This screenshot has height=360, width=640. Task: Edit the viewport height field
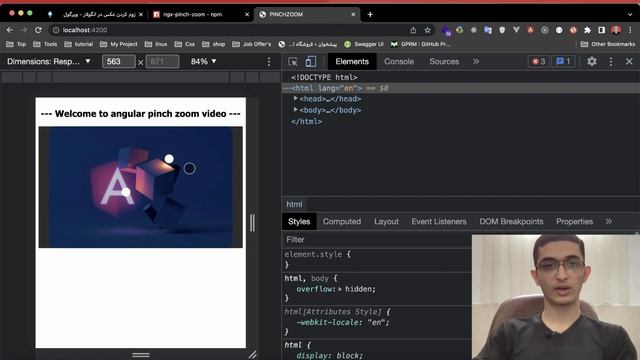[x=162, y=62]
